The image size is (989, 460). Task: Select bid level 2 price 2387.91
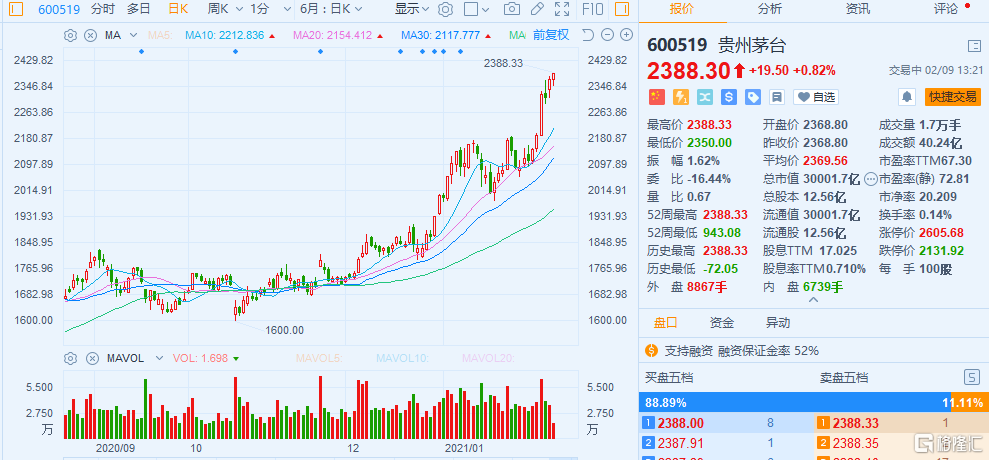pos(680,443)
